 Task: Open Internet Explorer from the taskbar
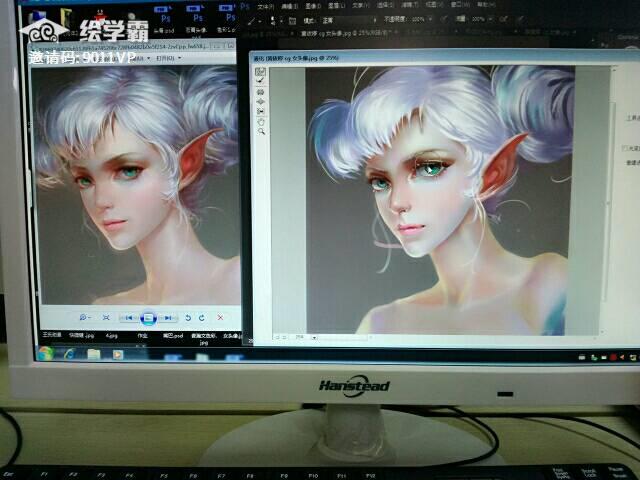[70, 354]
